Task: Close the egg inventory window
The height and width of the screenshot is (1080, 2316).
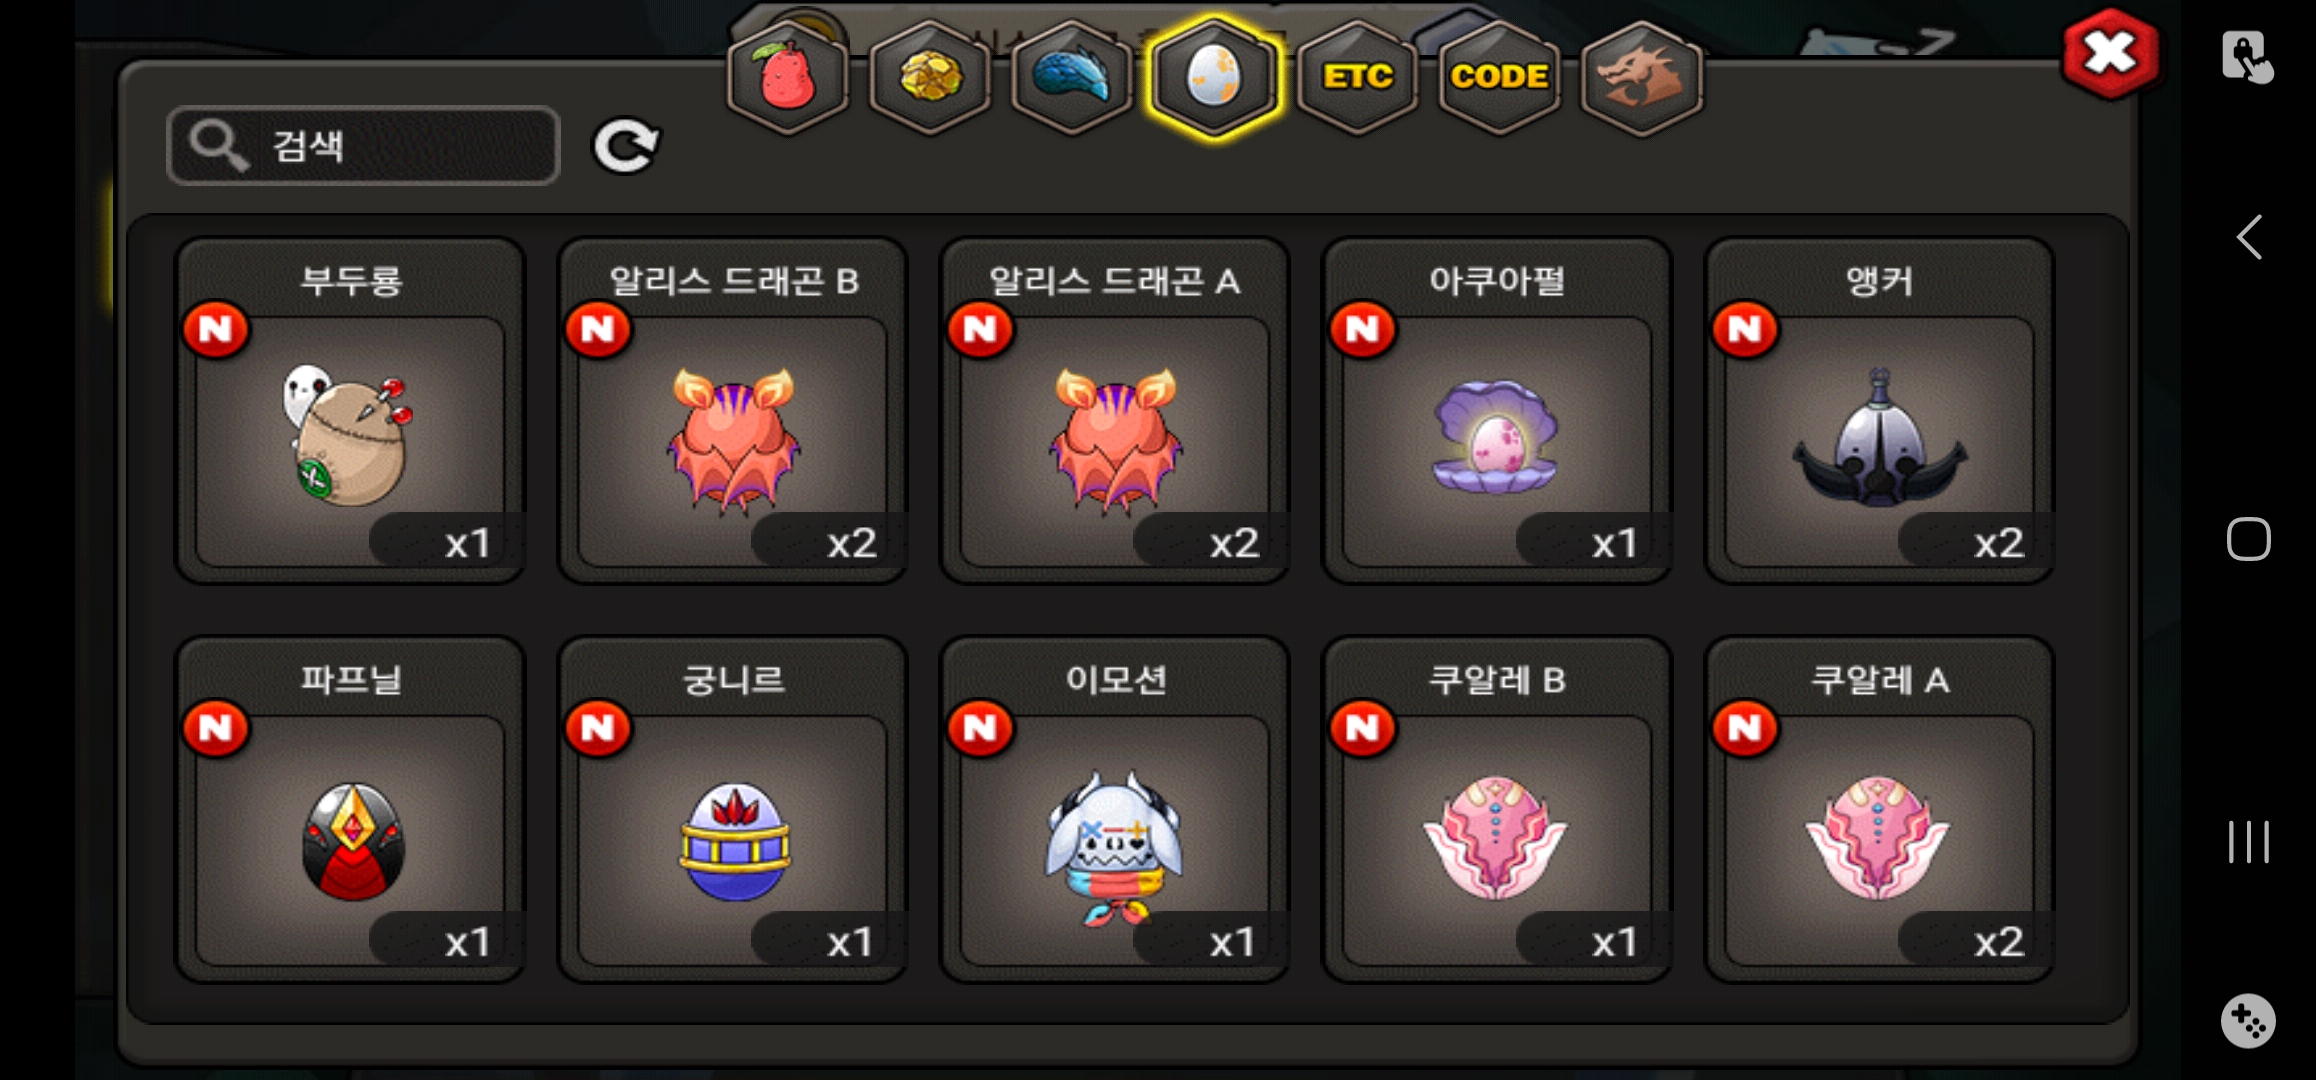Action: (2110, 54)
